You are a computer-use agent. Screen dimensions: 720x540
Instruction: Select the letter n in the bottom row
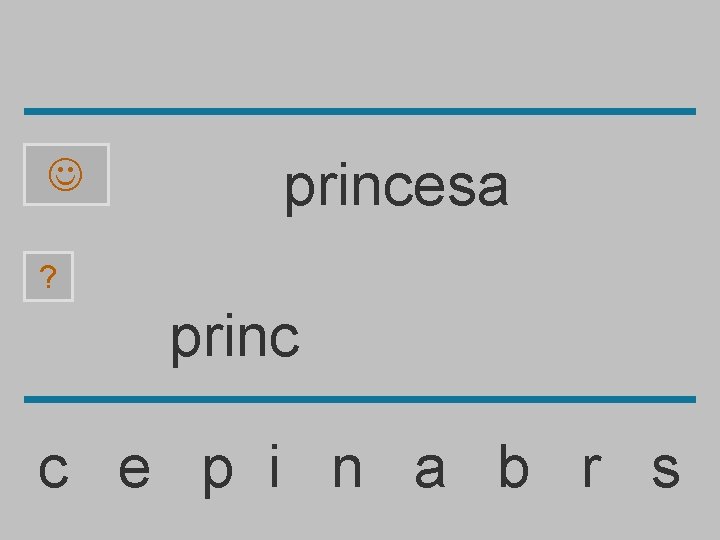[x=347, y=469]
